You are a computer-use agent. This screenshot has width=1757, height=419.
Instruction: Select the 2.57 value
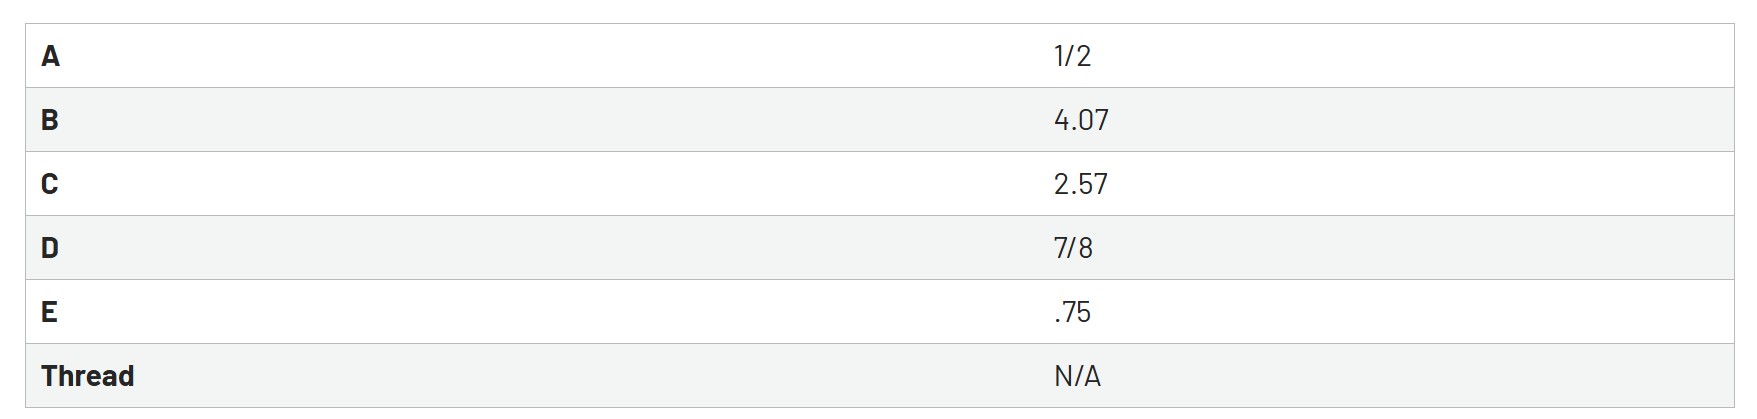click(1081, 184)
